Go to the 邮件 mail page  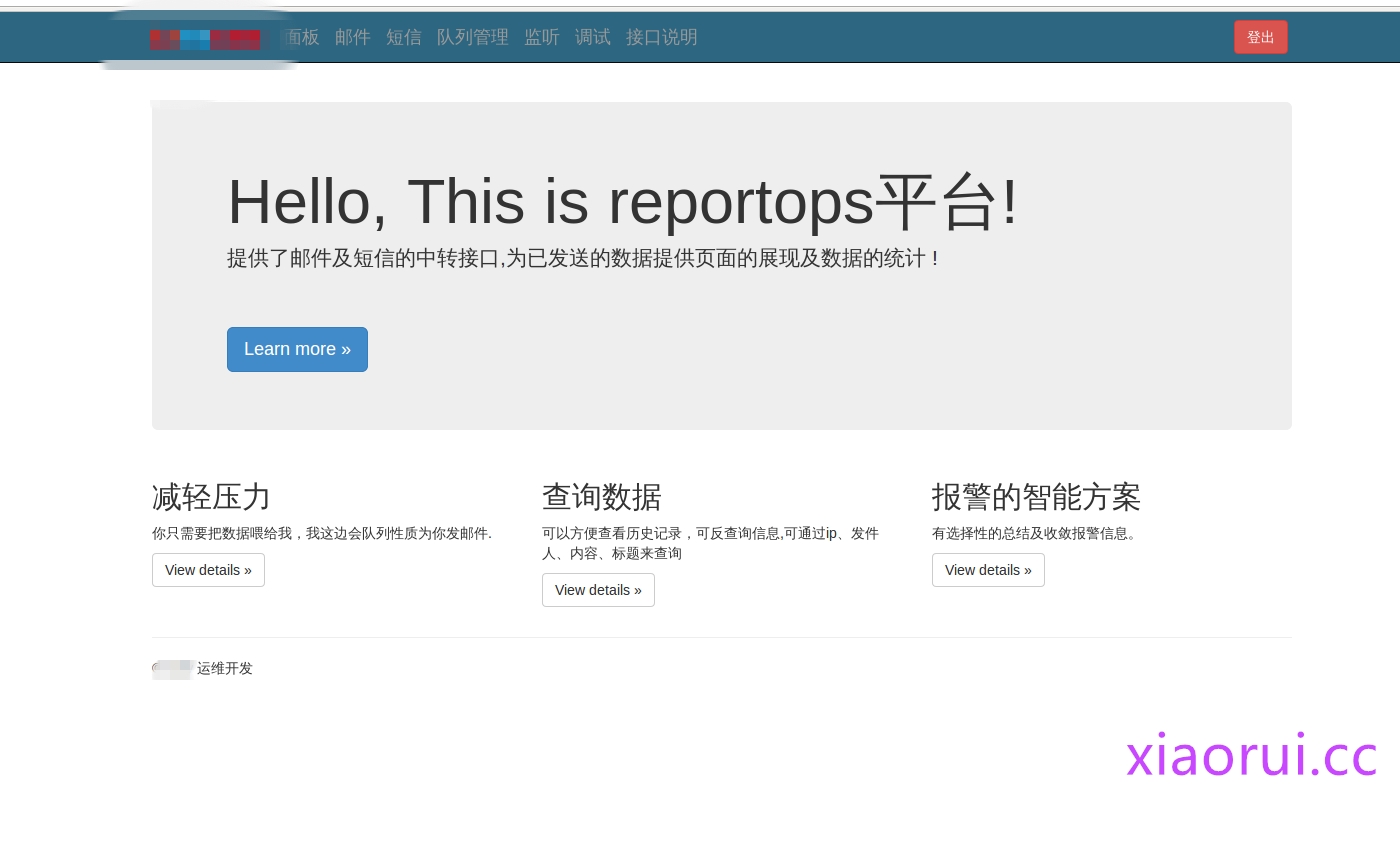coord(353,37)
